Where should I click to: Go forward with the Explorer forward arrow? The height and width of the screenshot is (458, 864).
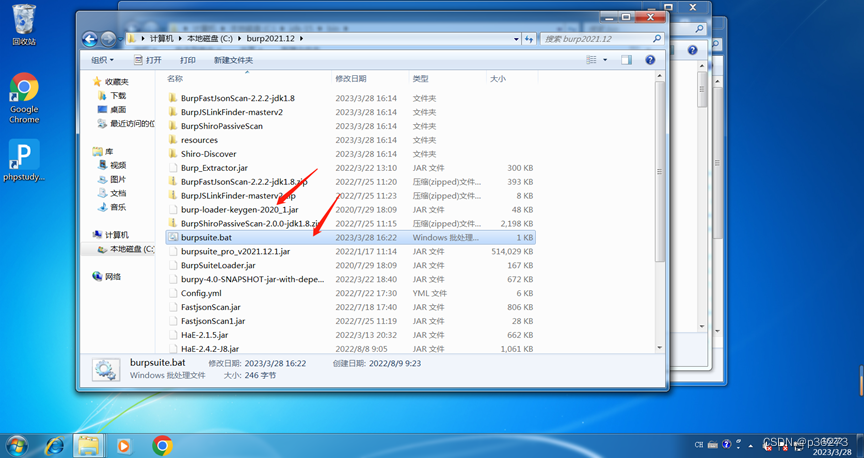108,39
